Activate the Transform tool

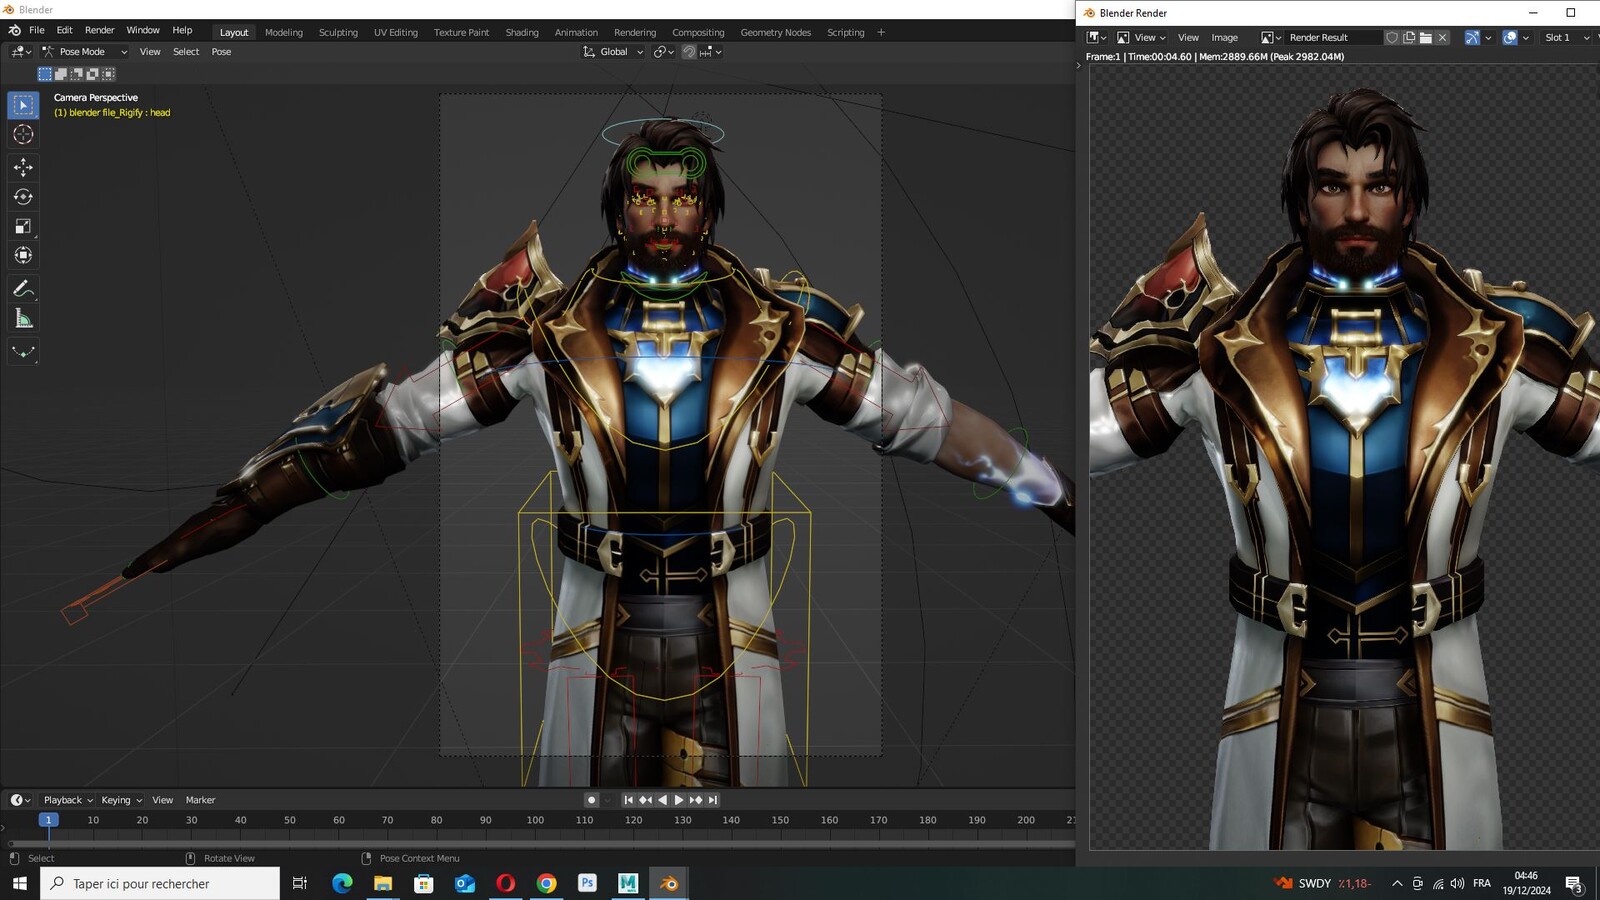(x=23, y=255)
